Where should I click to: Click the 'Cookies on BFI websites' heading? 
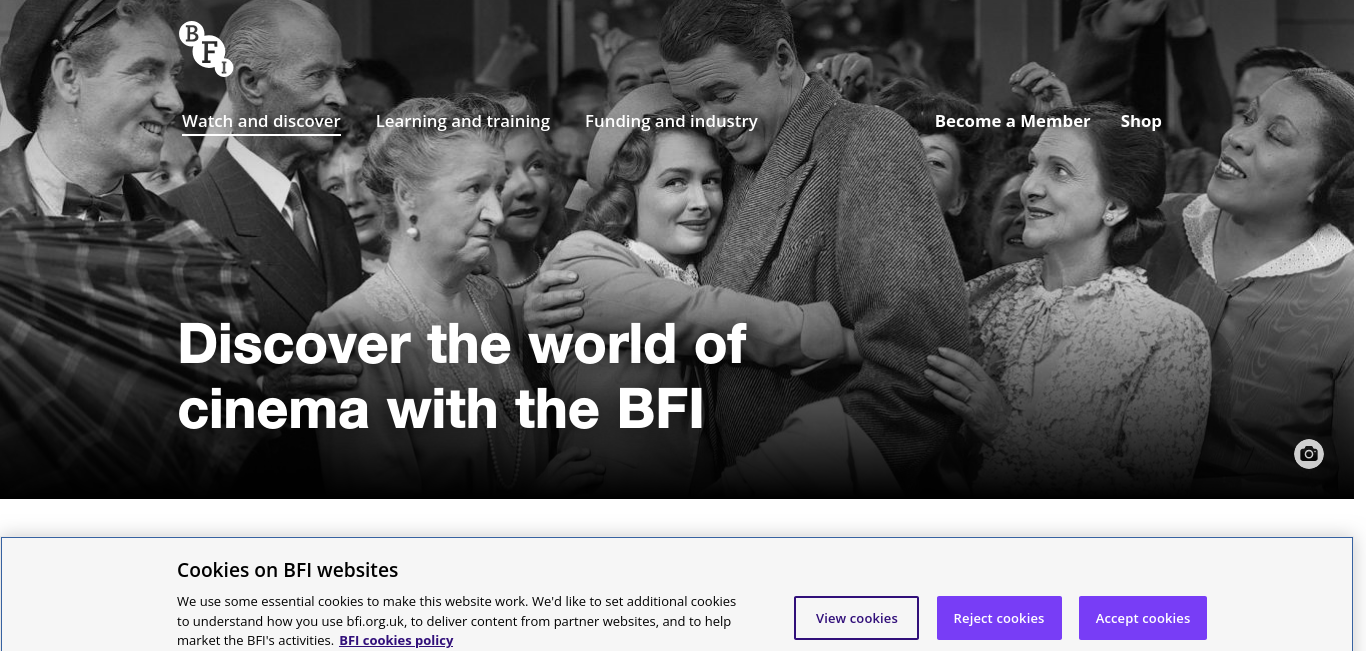point(288,570)
